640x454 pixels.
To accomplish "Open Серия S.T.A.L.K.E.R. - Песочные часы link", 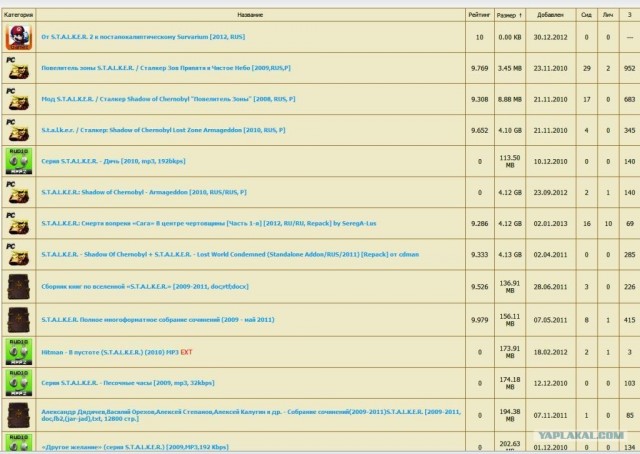I will (127, 383).
